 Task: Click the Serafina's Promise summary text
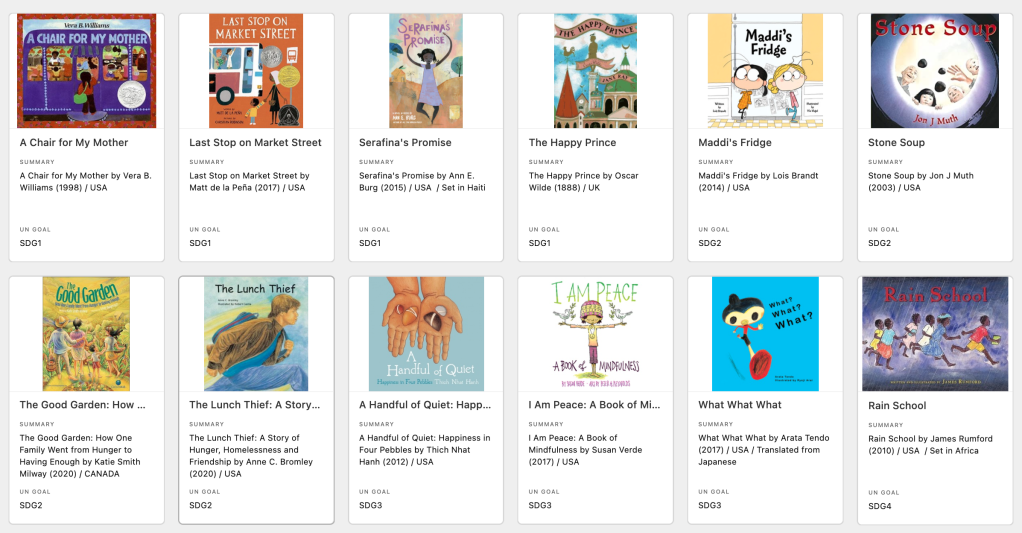click(x=422, y=182)
